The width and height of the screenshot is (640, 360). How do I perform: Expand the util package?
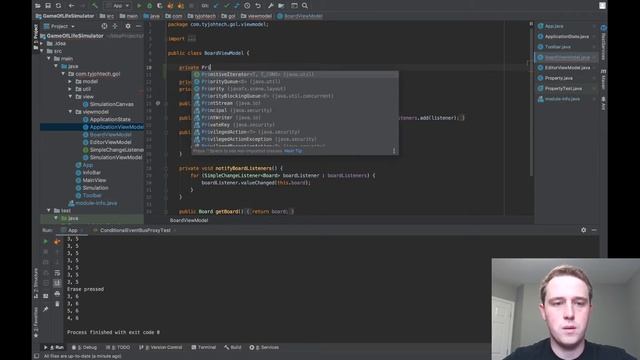point(70,89)
